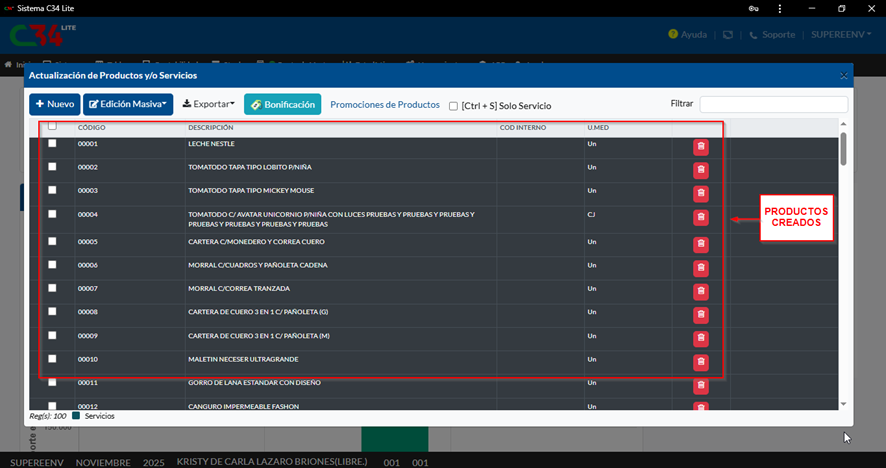Screen dimensions: 886x468
Task: Check the box for product 00002
Action: pos(52,167)
